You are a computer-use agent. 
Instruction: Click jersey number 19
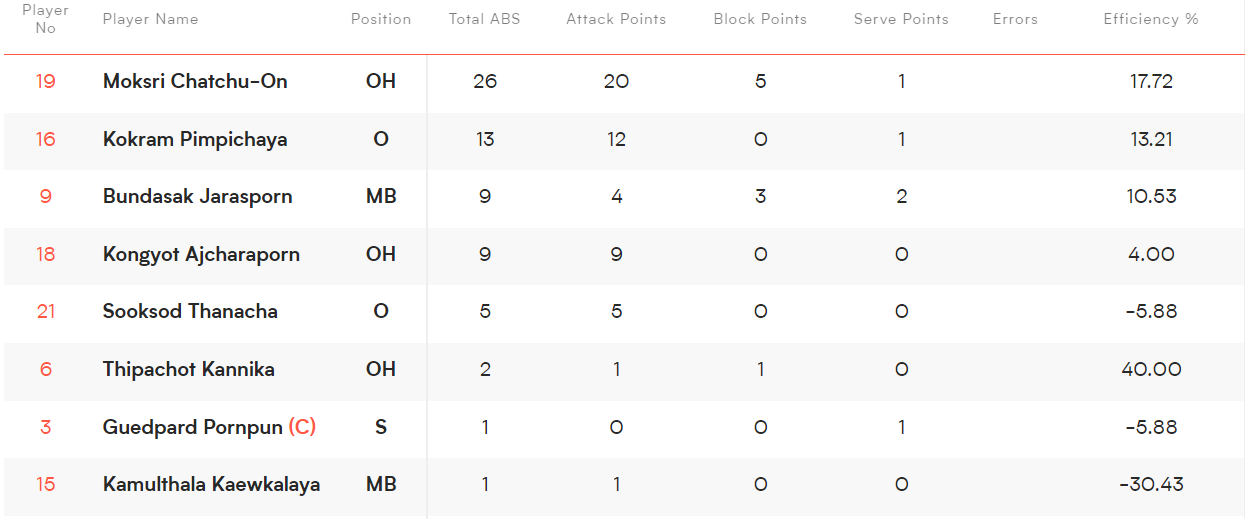click(x=46, y=81)
